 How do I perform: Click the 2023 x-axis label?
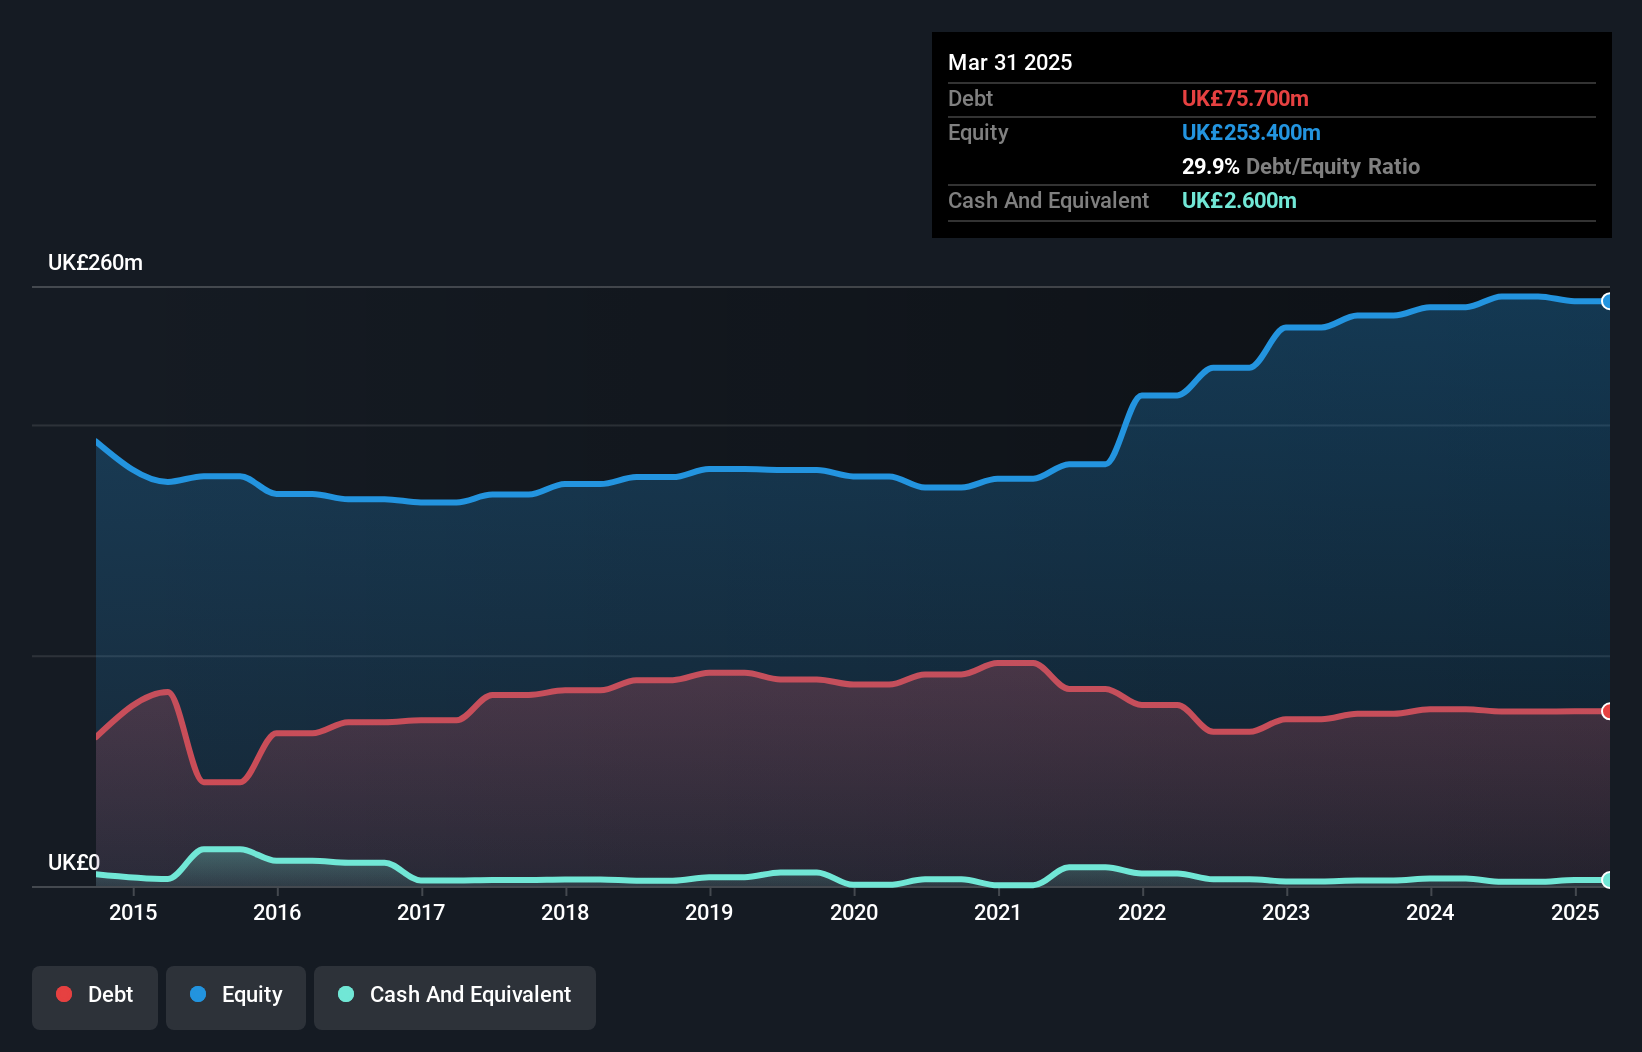point(1286,912)
